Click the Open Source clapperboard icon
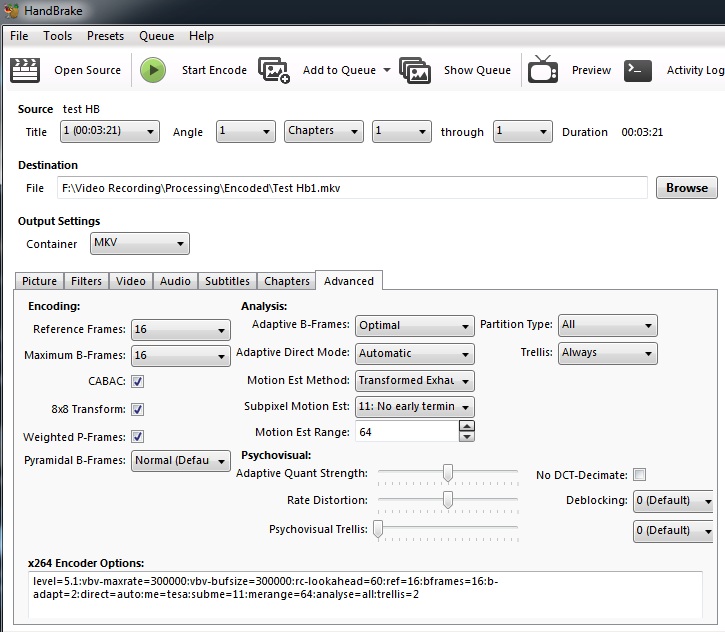This screenshot has height=632, width=725. 25,70
